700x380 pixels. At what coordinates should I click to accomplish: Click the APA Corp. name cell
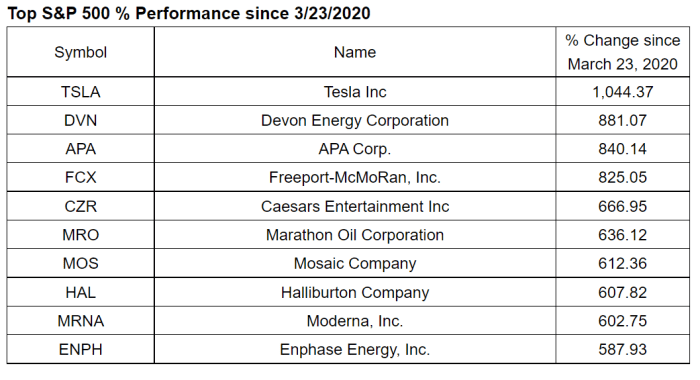pyautogui.click(x=355, y=149)
